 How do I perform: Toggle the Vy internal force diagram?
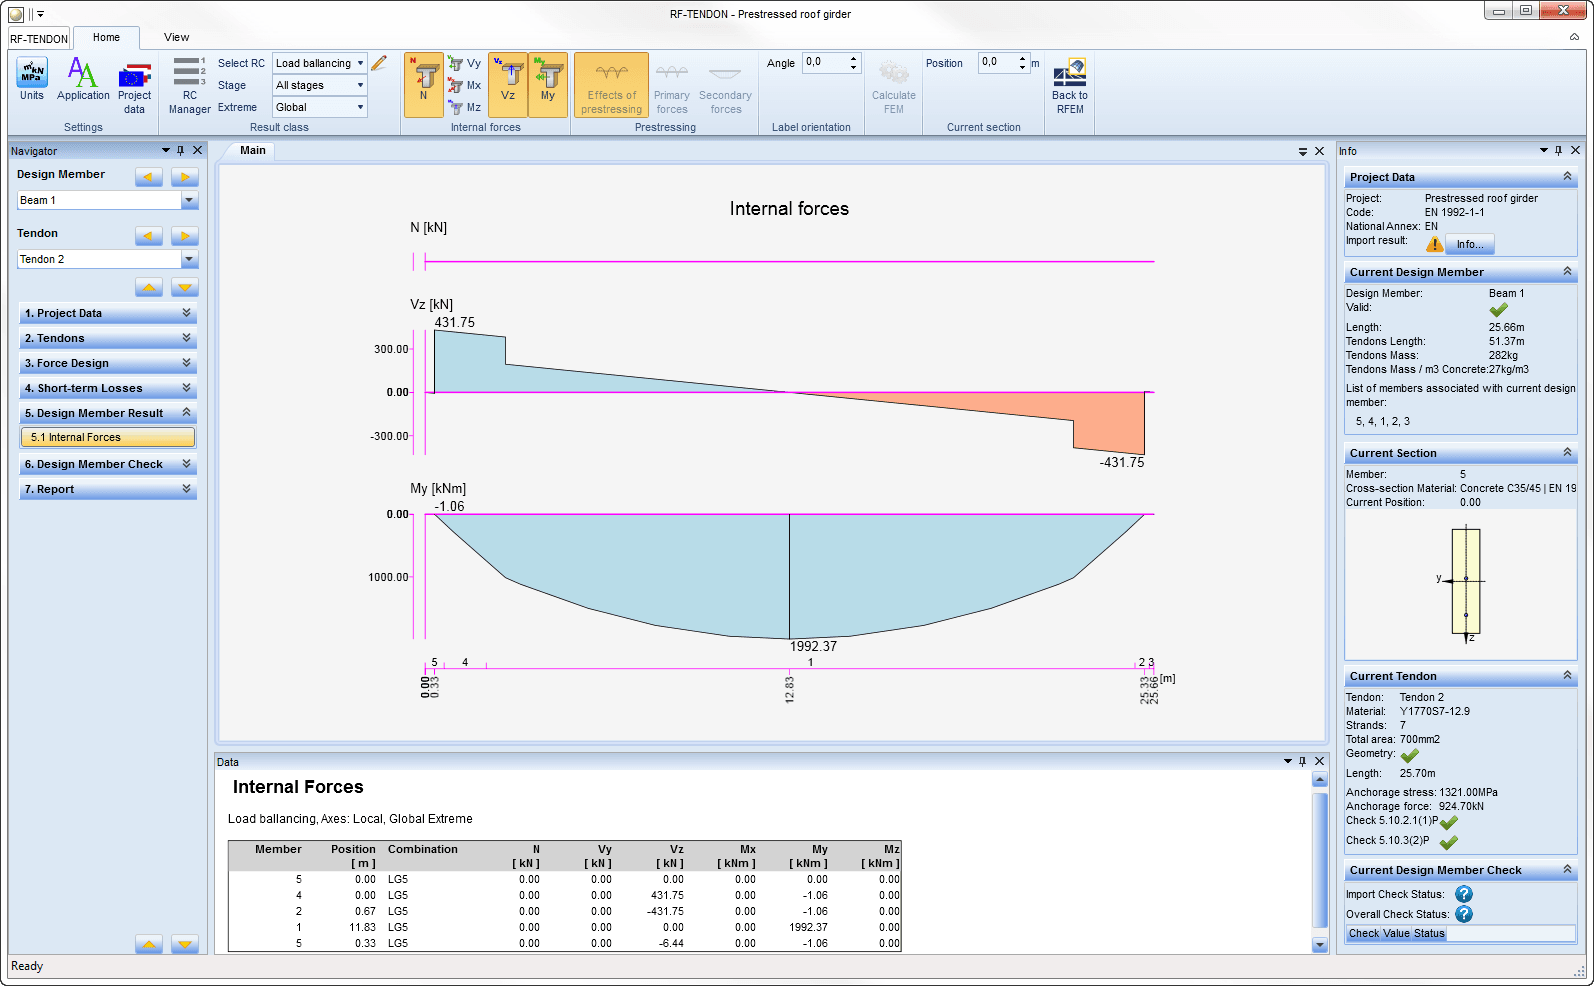[x=465, y=63]
